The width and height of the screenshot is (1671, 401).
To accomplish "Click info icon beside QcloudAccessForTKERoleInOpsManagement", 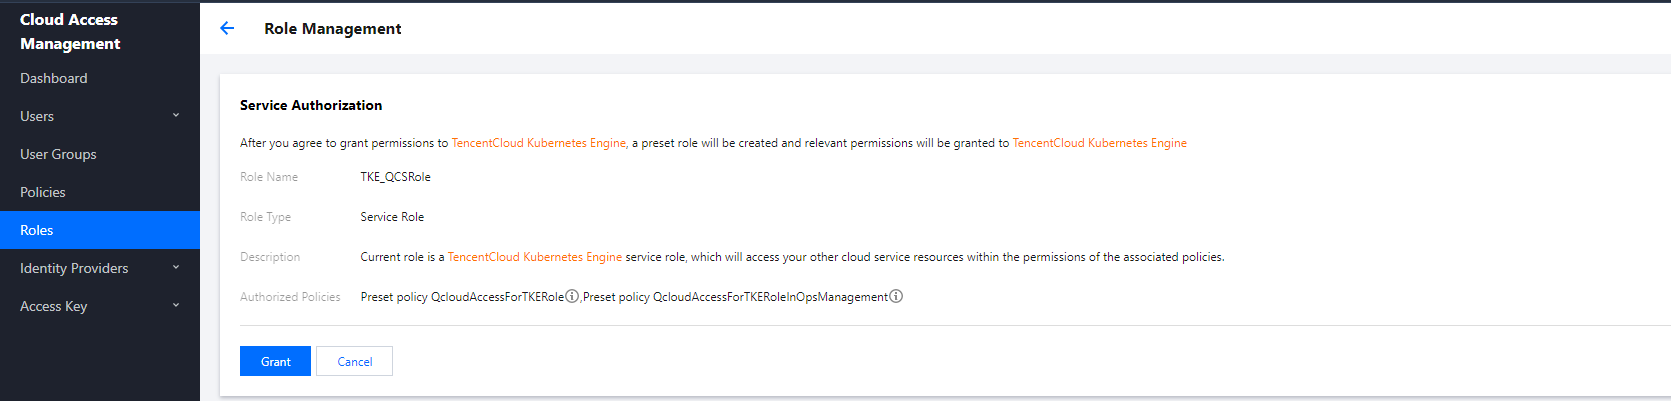I will pyautogui.click(x=896, y=296).
